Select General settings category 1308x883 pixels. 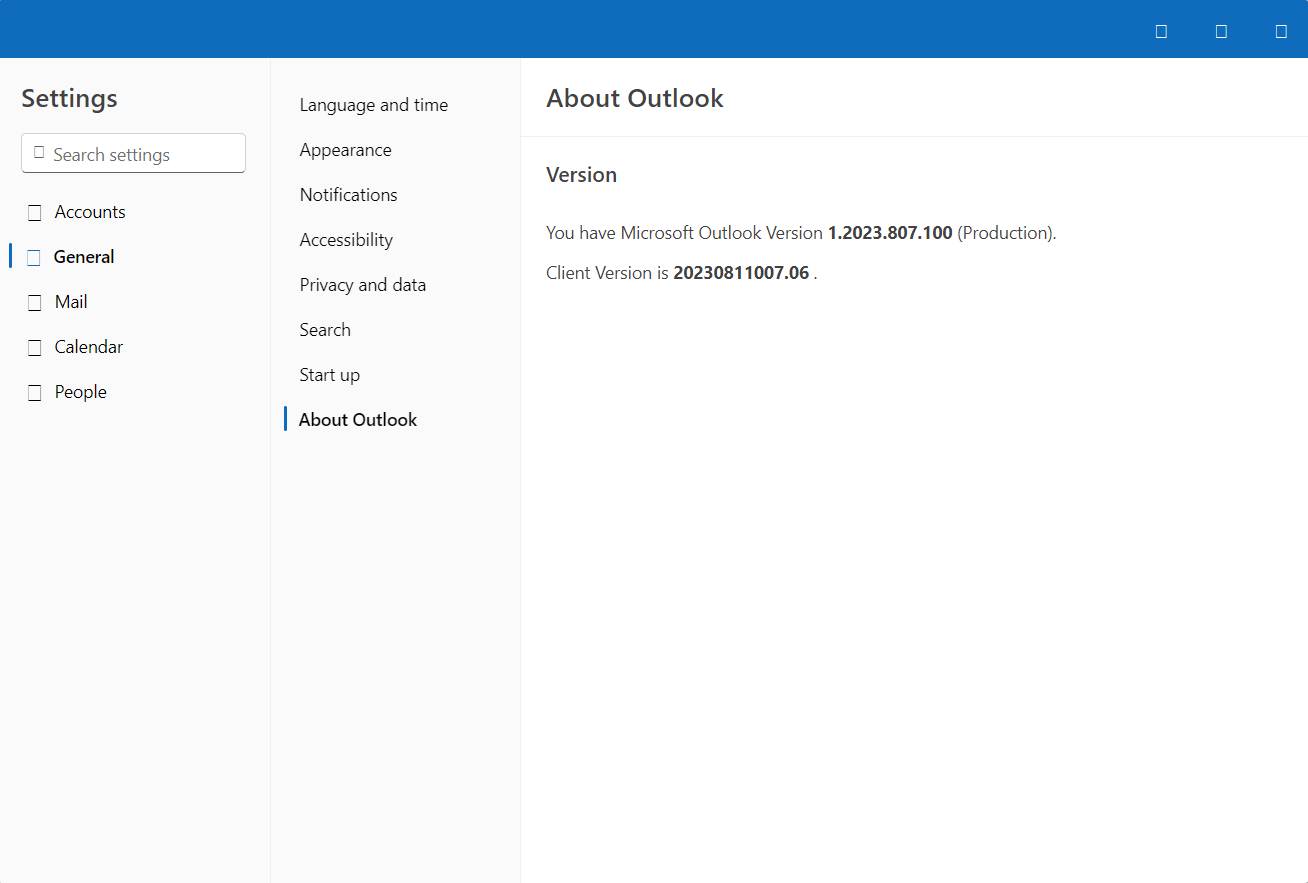pyautogui.click(x=133, y=257)
